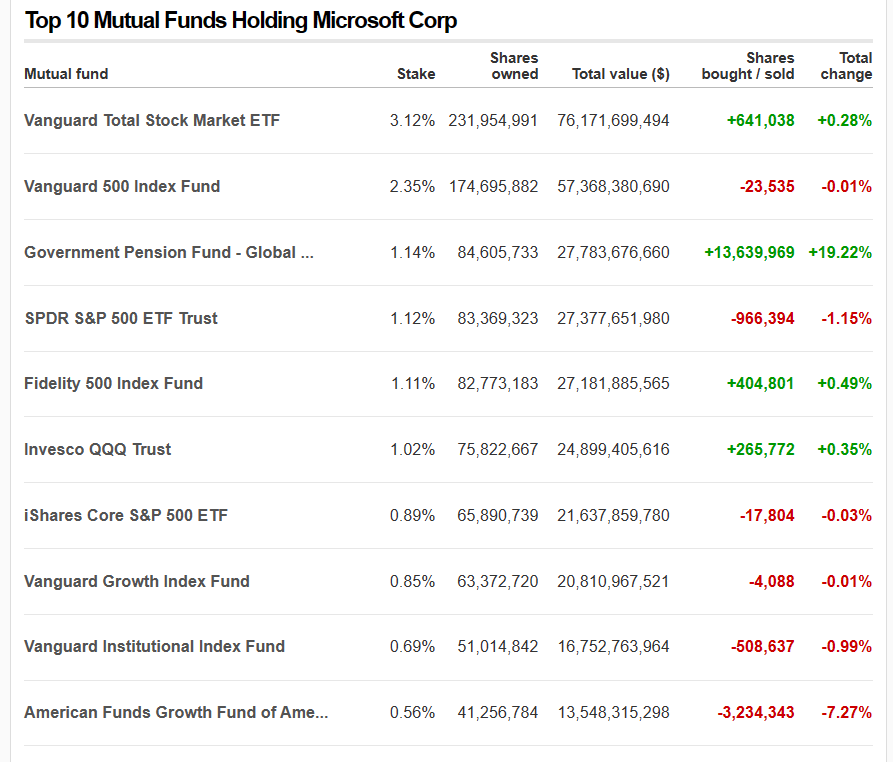893x762 pixels.
Task: Click the Total change column header
Action: [846, 66]
